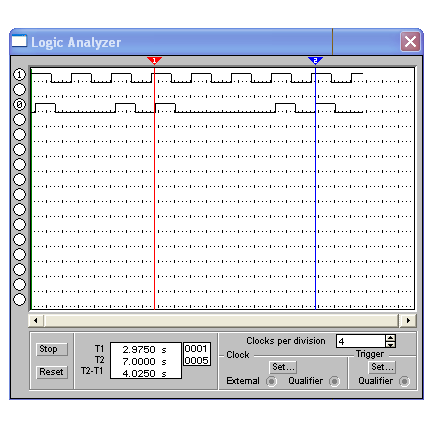
Task: Click the External clock terminal
Action: (x=271, y=381)
